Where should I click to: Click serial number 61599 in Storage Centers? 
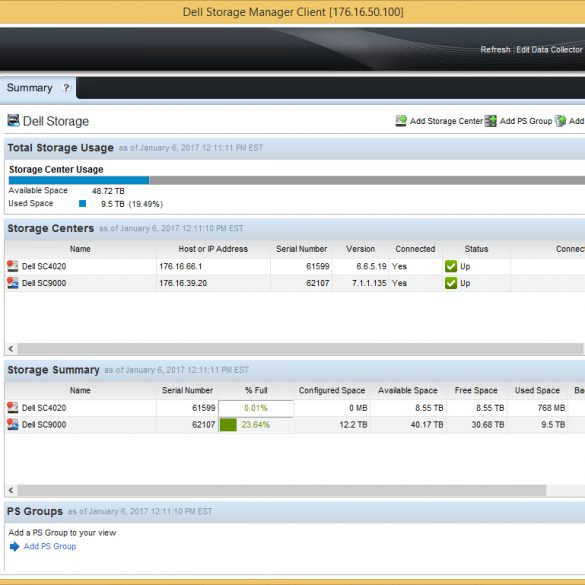[317, 266]
